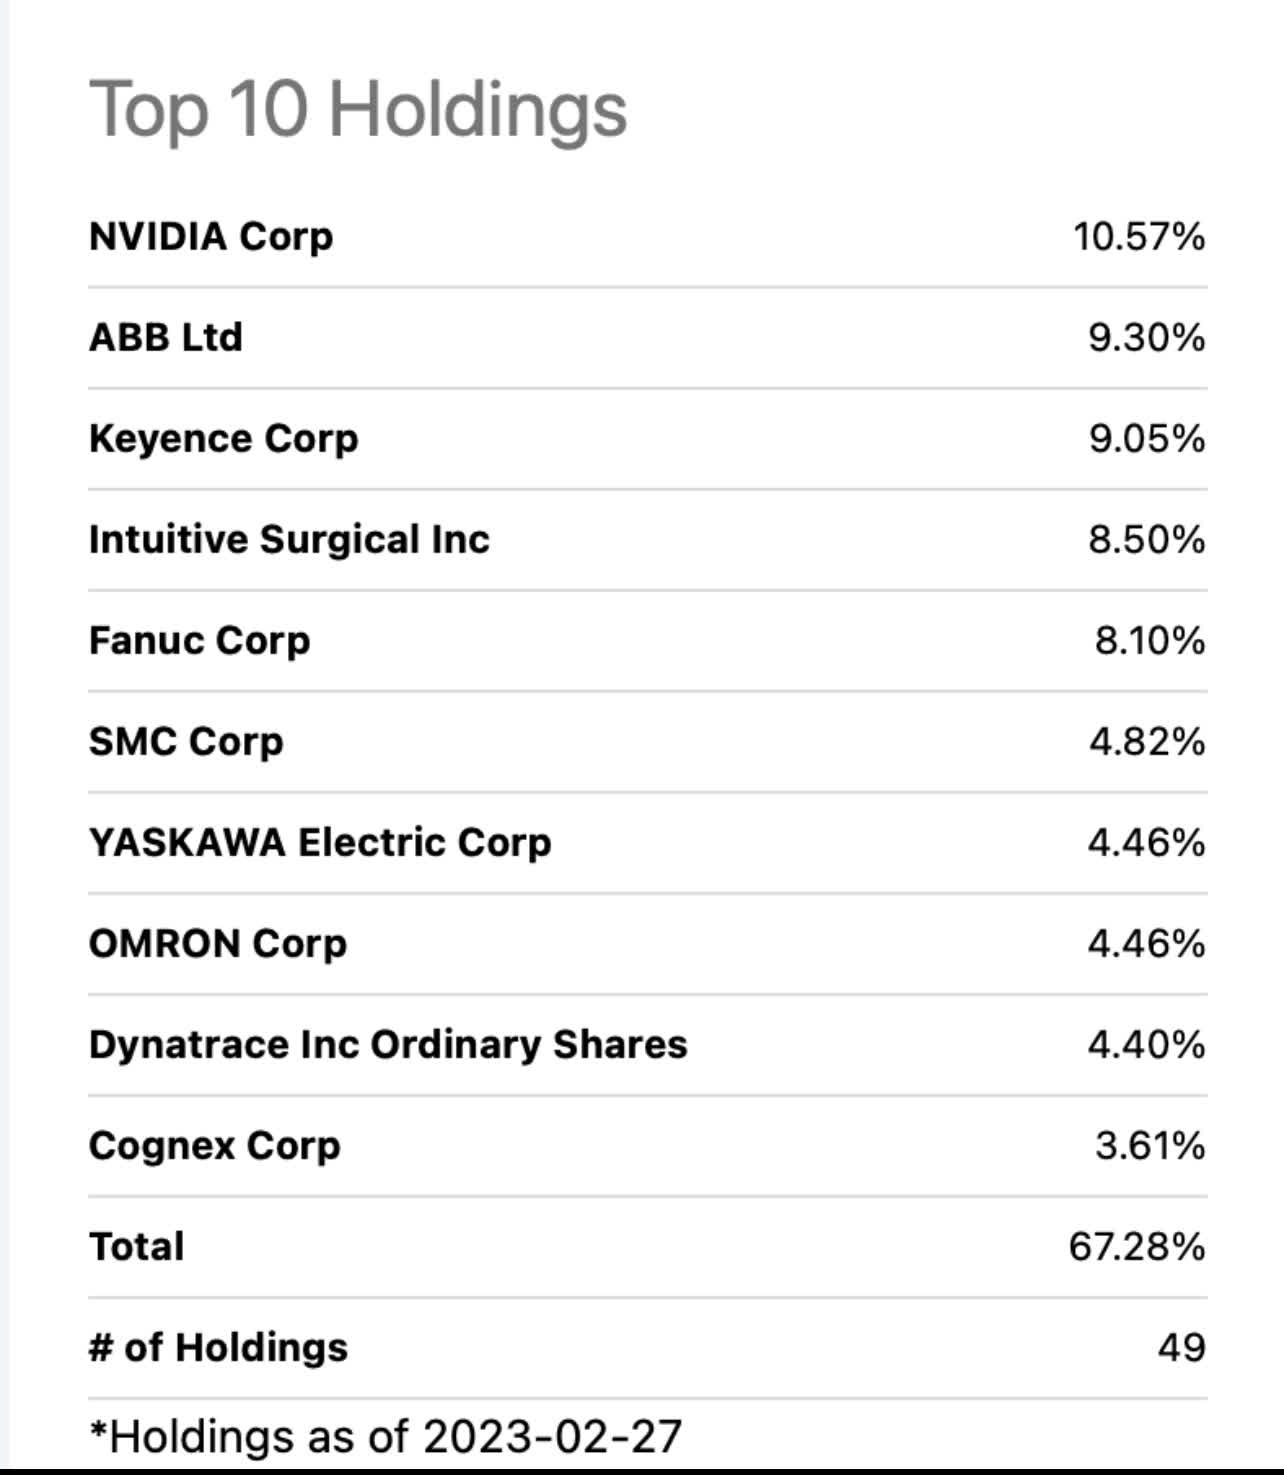Open the NVIDIA Corp holding
Viewport: 1284px width, 1475px height.
[x=211, y=237]
